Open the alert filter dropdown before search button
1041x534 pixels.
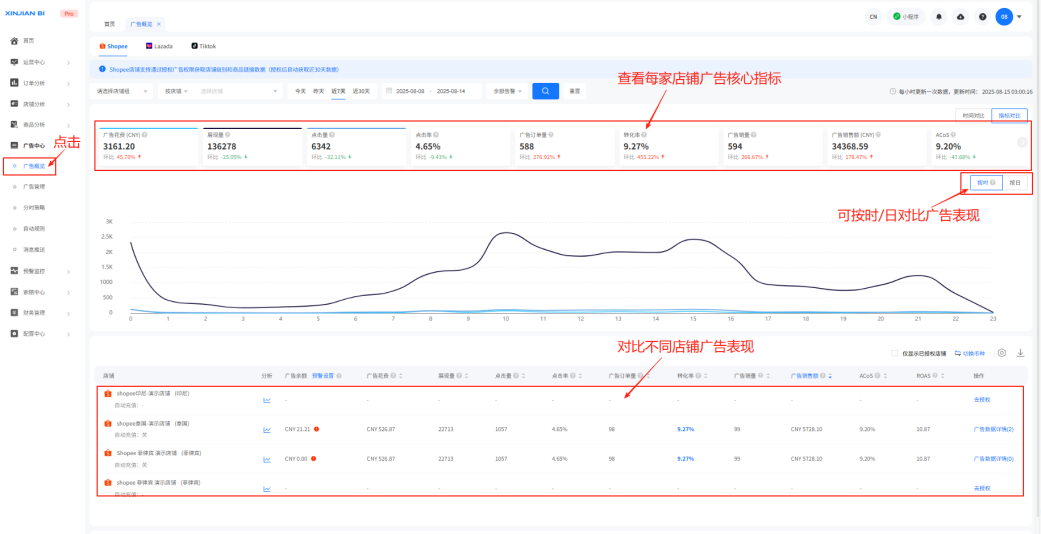507,91
